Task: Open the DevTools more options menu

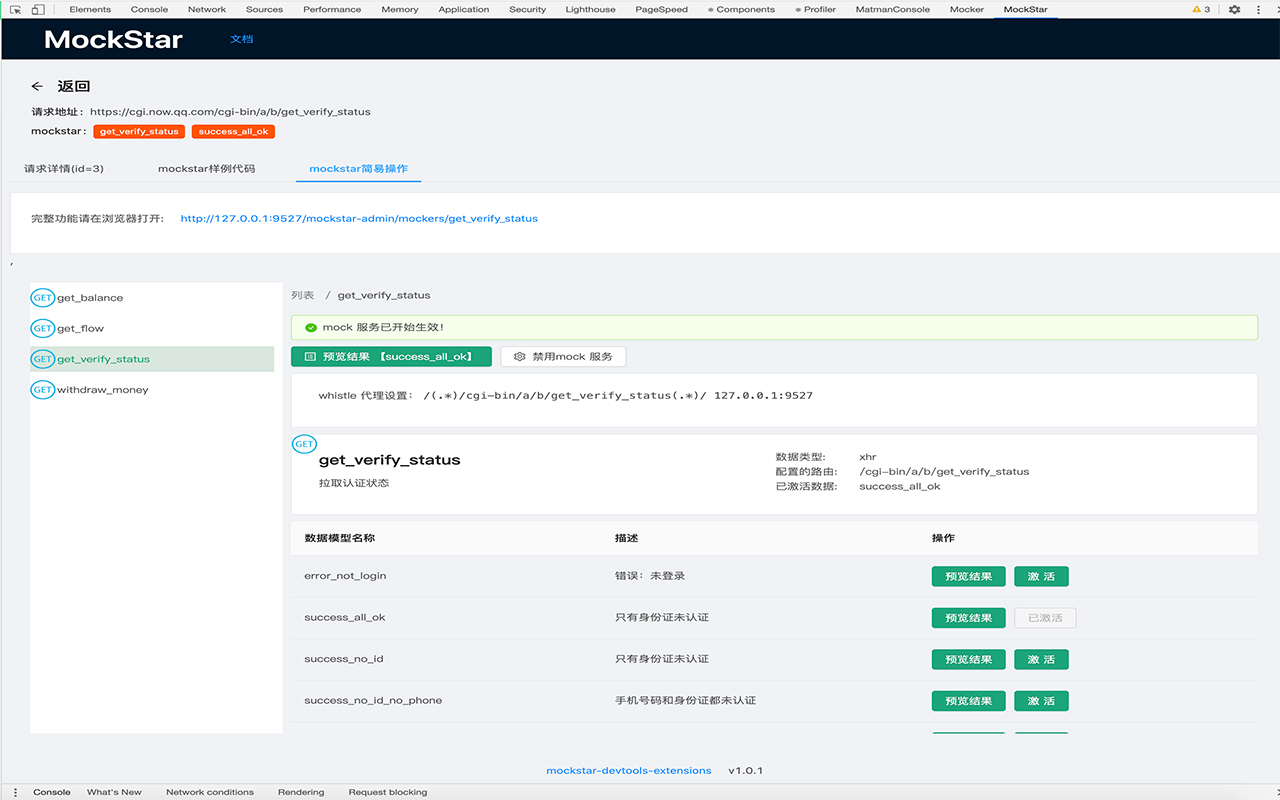Action: click(x=1261, y=9)
